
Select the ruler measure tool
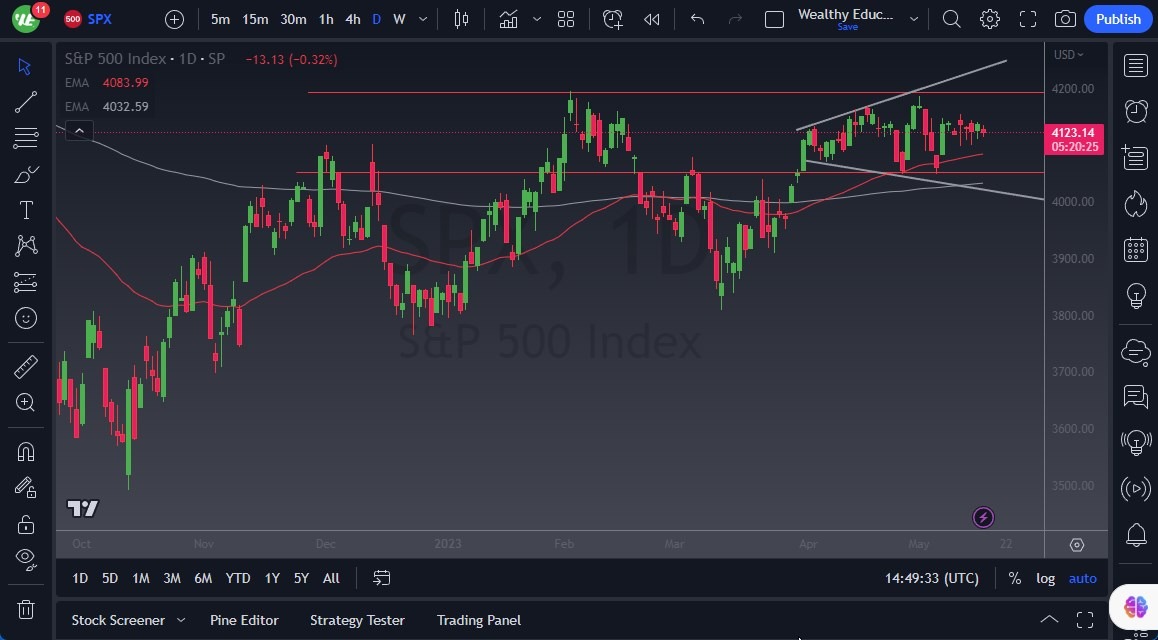click(25, 366)
